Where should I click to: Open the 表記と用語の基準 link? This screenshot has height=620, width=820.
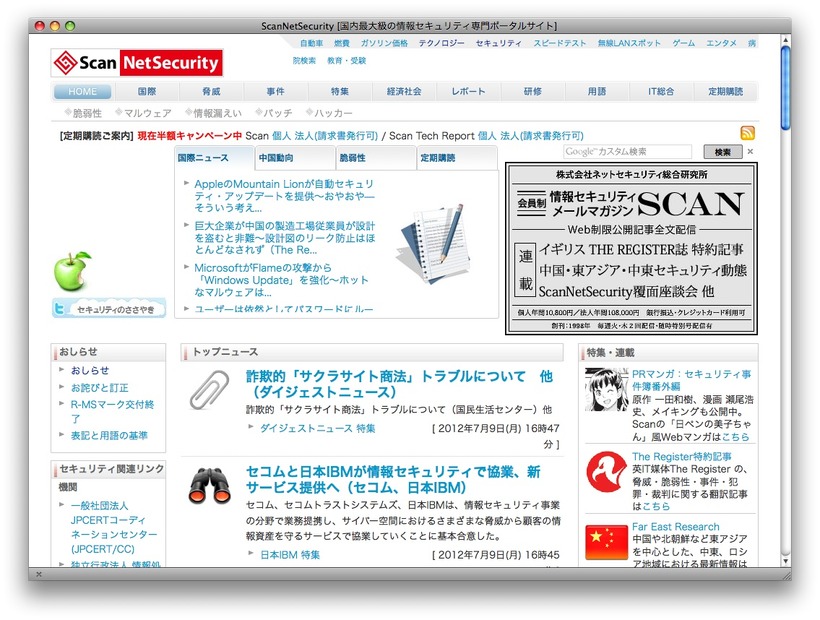tap(109, 435)
